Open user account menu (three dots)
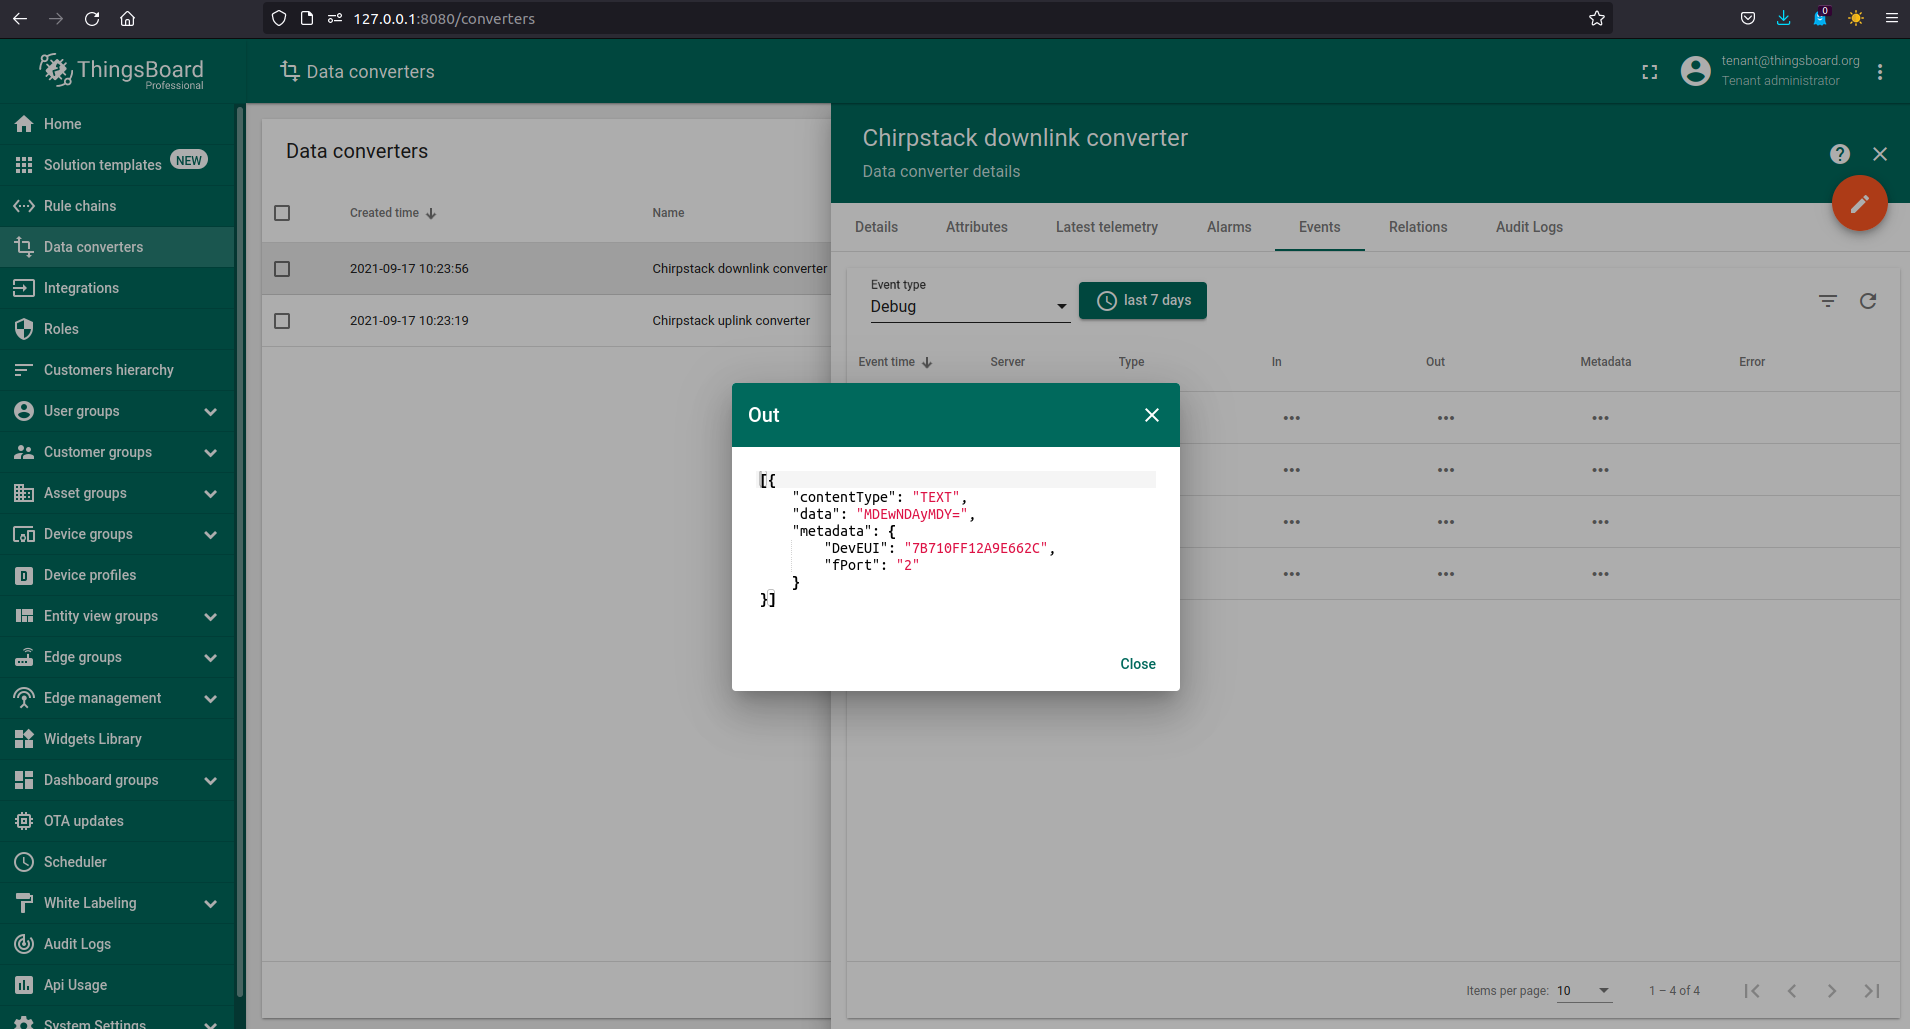The width and height of the screenshot is (1910, 1029). coord(1880,72)
